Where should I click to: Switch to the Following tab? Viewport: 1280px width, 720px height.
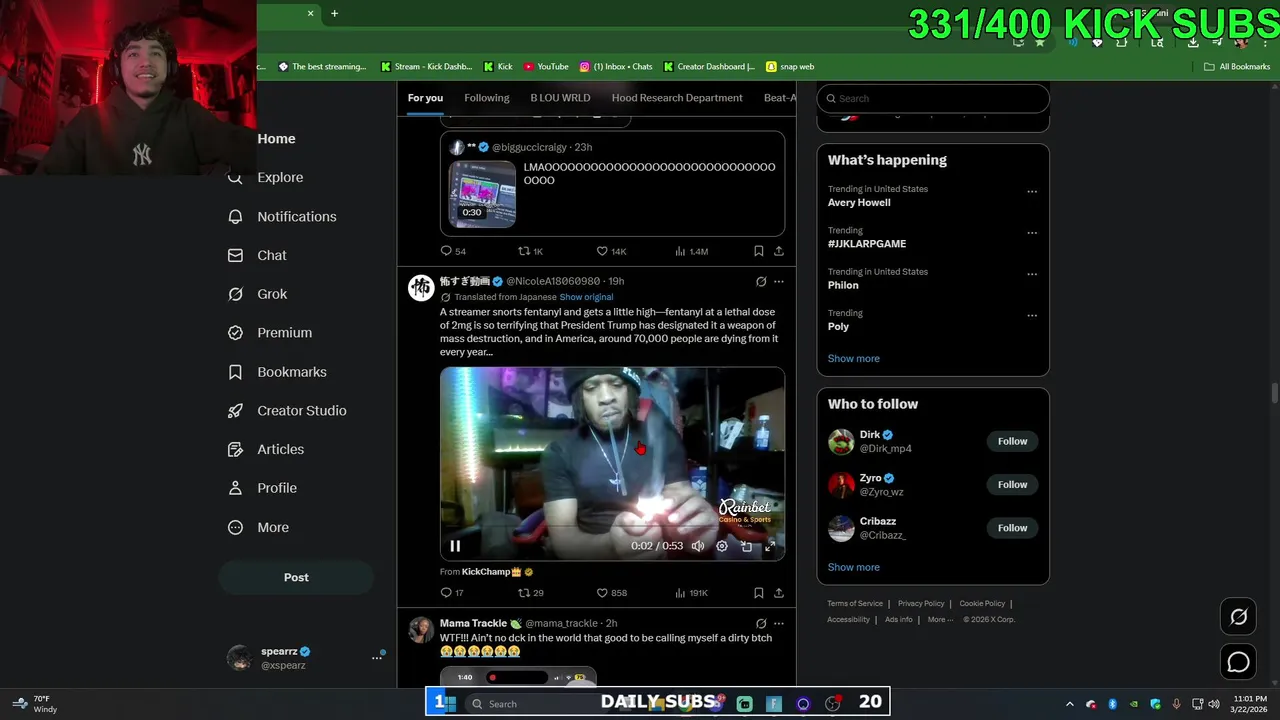[x=487, y=98]
